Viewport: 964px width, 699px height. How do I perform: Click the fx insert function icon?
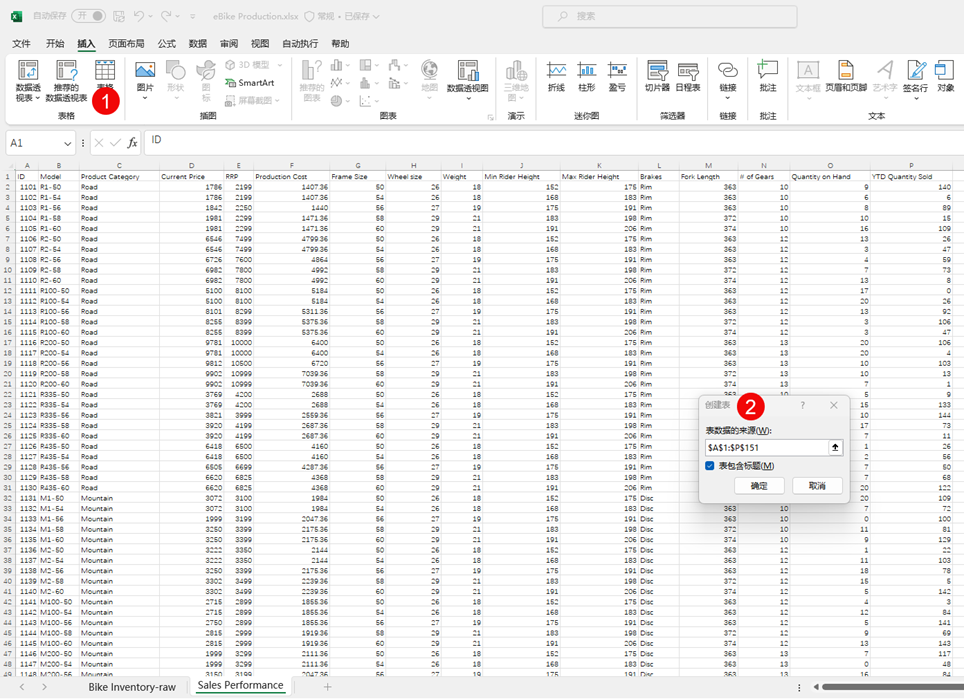tap(132, 143)
